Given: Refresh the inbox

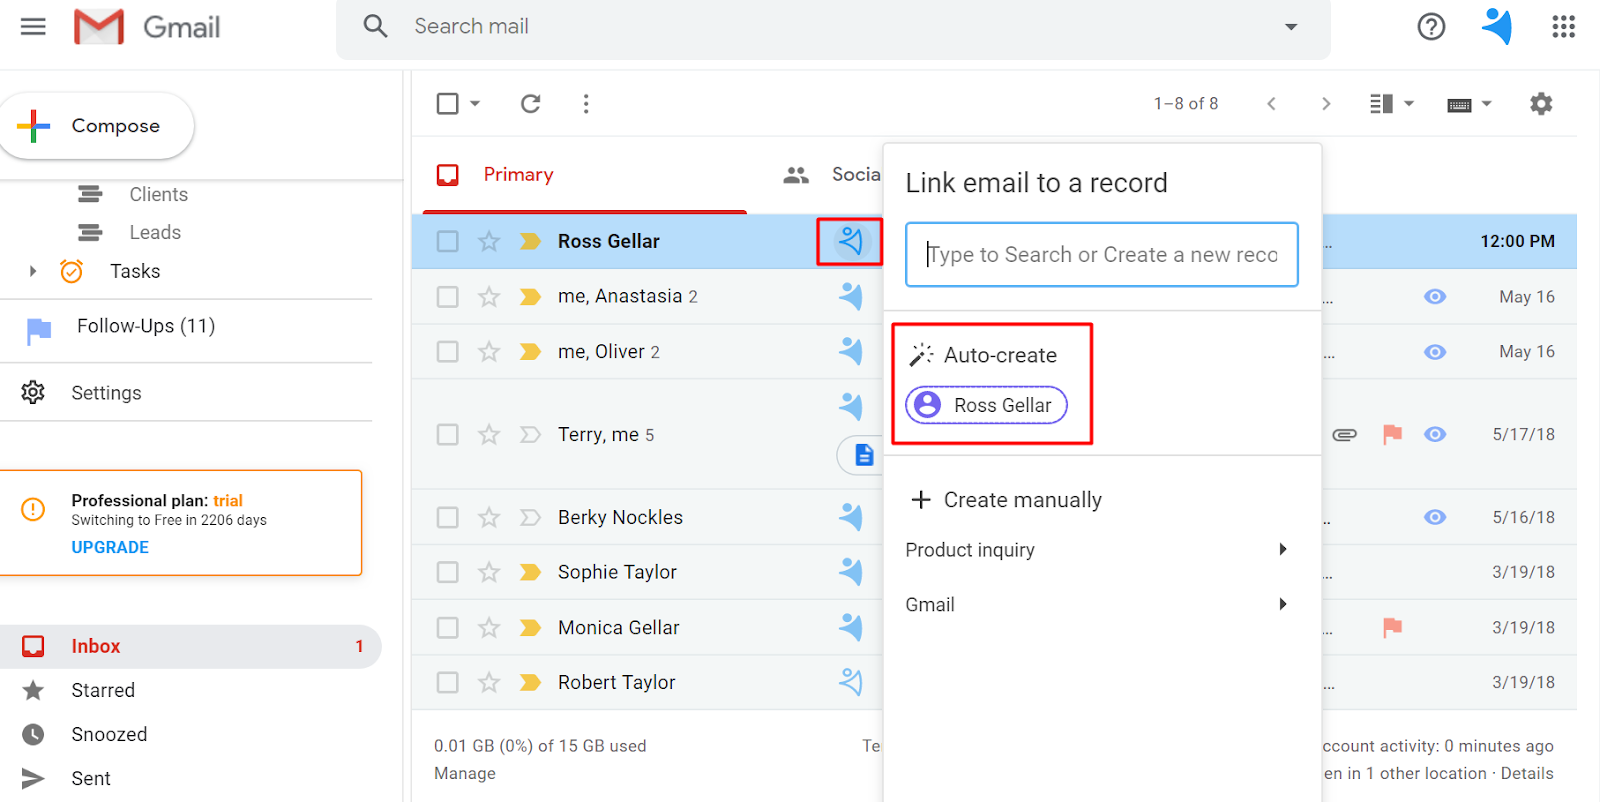Looking at the screenshot, I should [530, 103].
